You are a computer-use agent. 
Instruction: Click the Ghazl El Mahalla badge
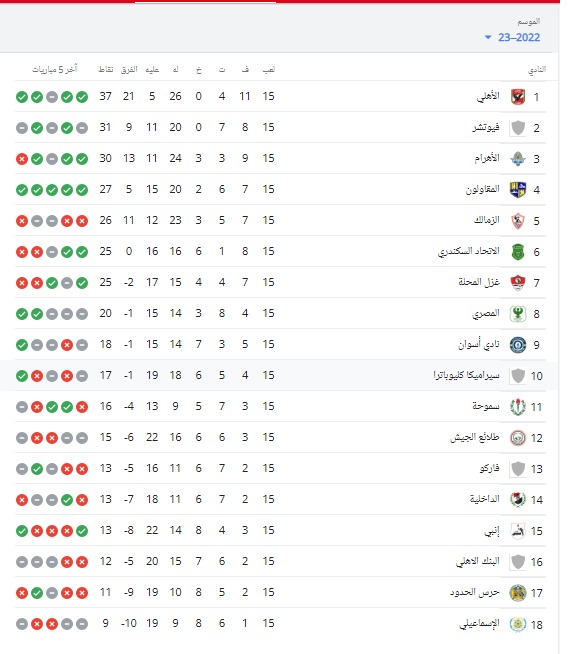click(518, 283)
